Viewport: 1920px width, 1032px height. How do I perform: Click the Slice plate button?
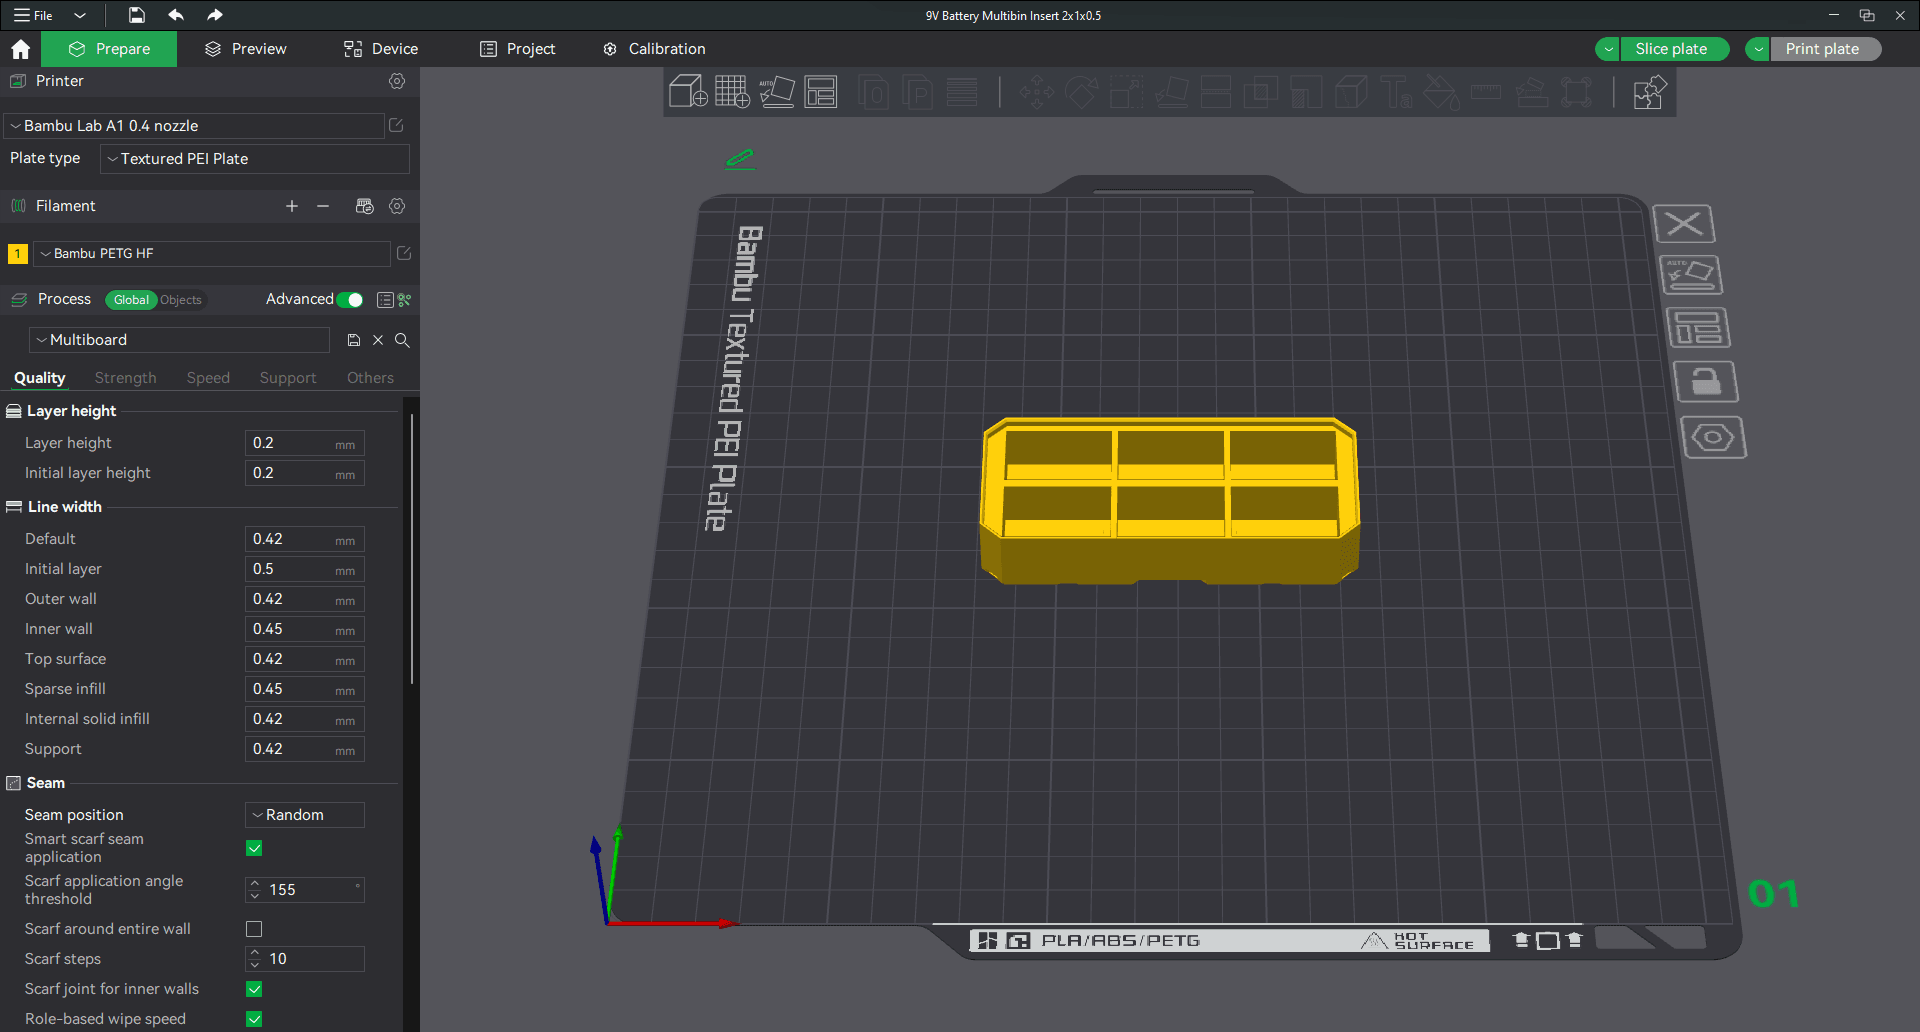(1670, 49)
